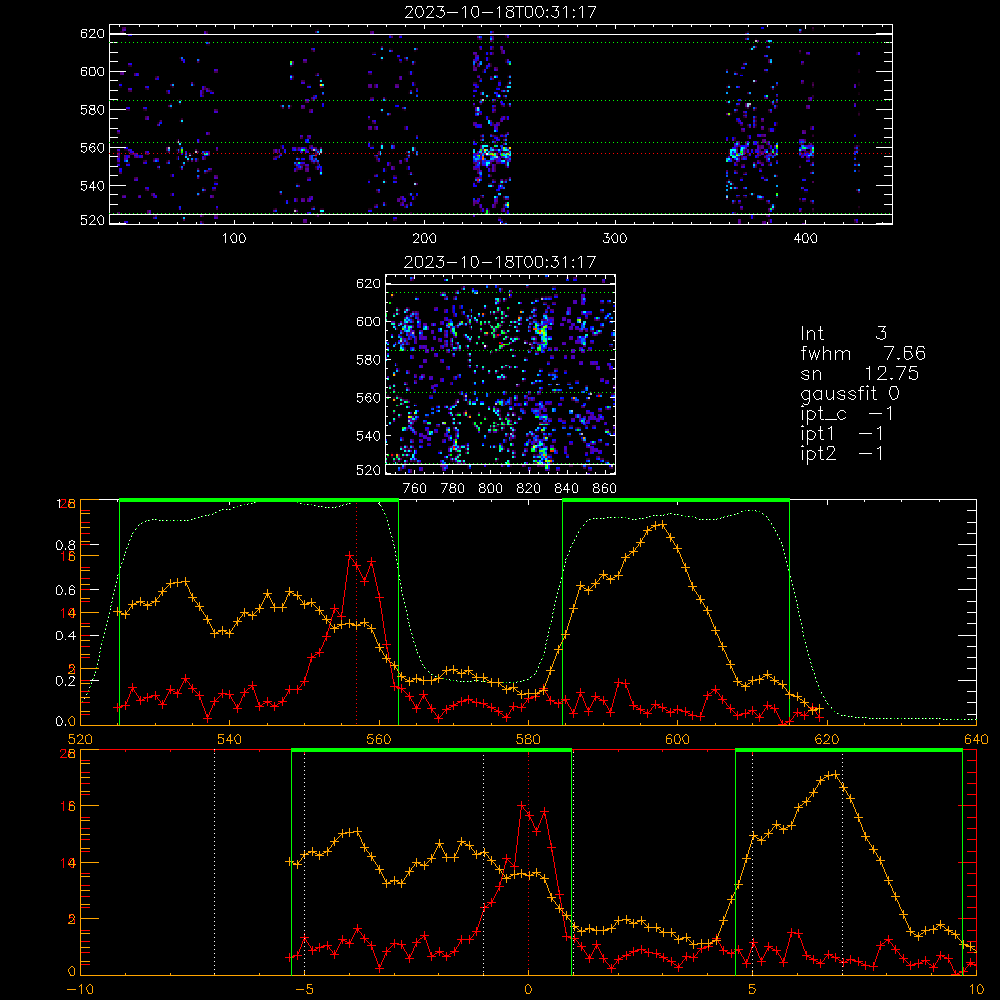Click the 'ipt_c -1' text
This screenshot has height=1000, width=1000.
coord(846,414)
